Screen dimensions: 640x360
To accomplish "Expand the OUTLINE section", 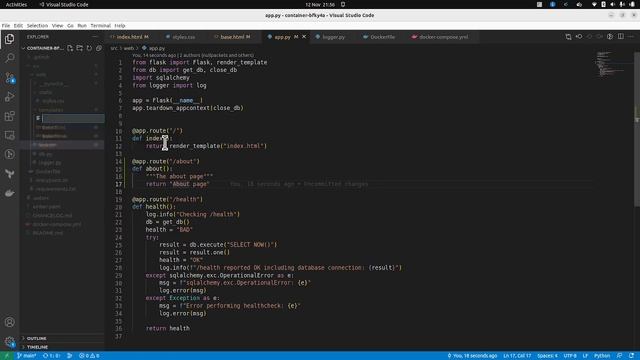I will pyautogui.click(x=62, y=338).
